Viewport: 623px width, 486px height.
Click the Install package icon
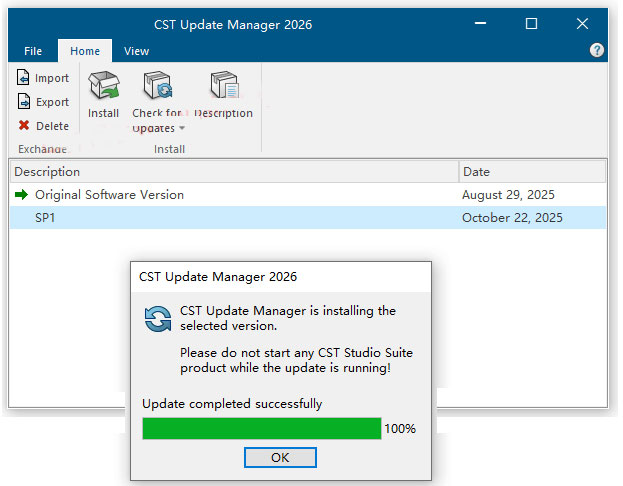pyautogui.click(x=104, y=87)
